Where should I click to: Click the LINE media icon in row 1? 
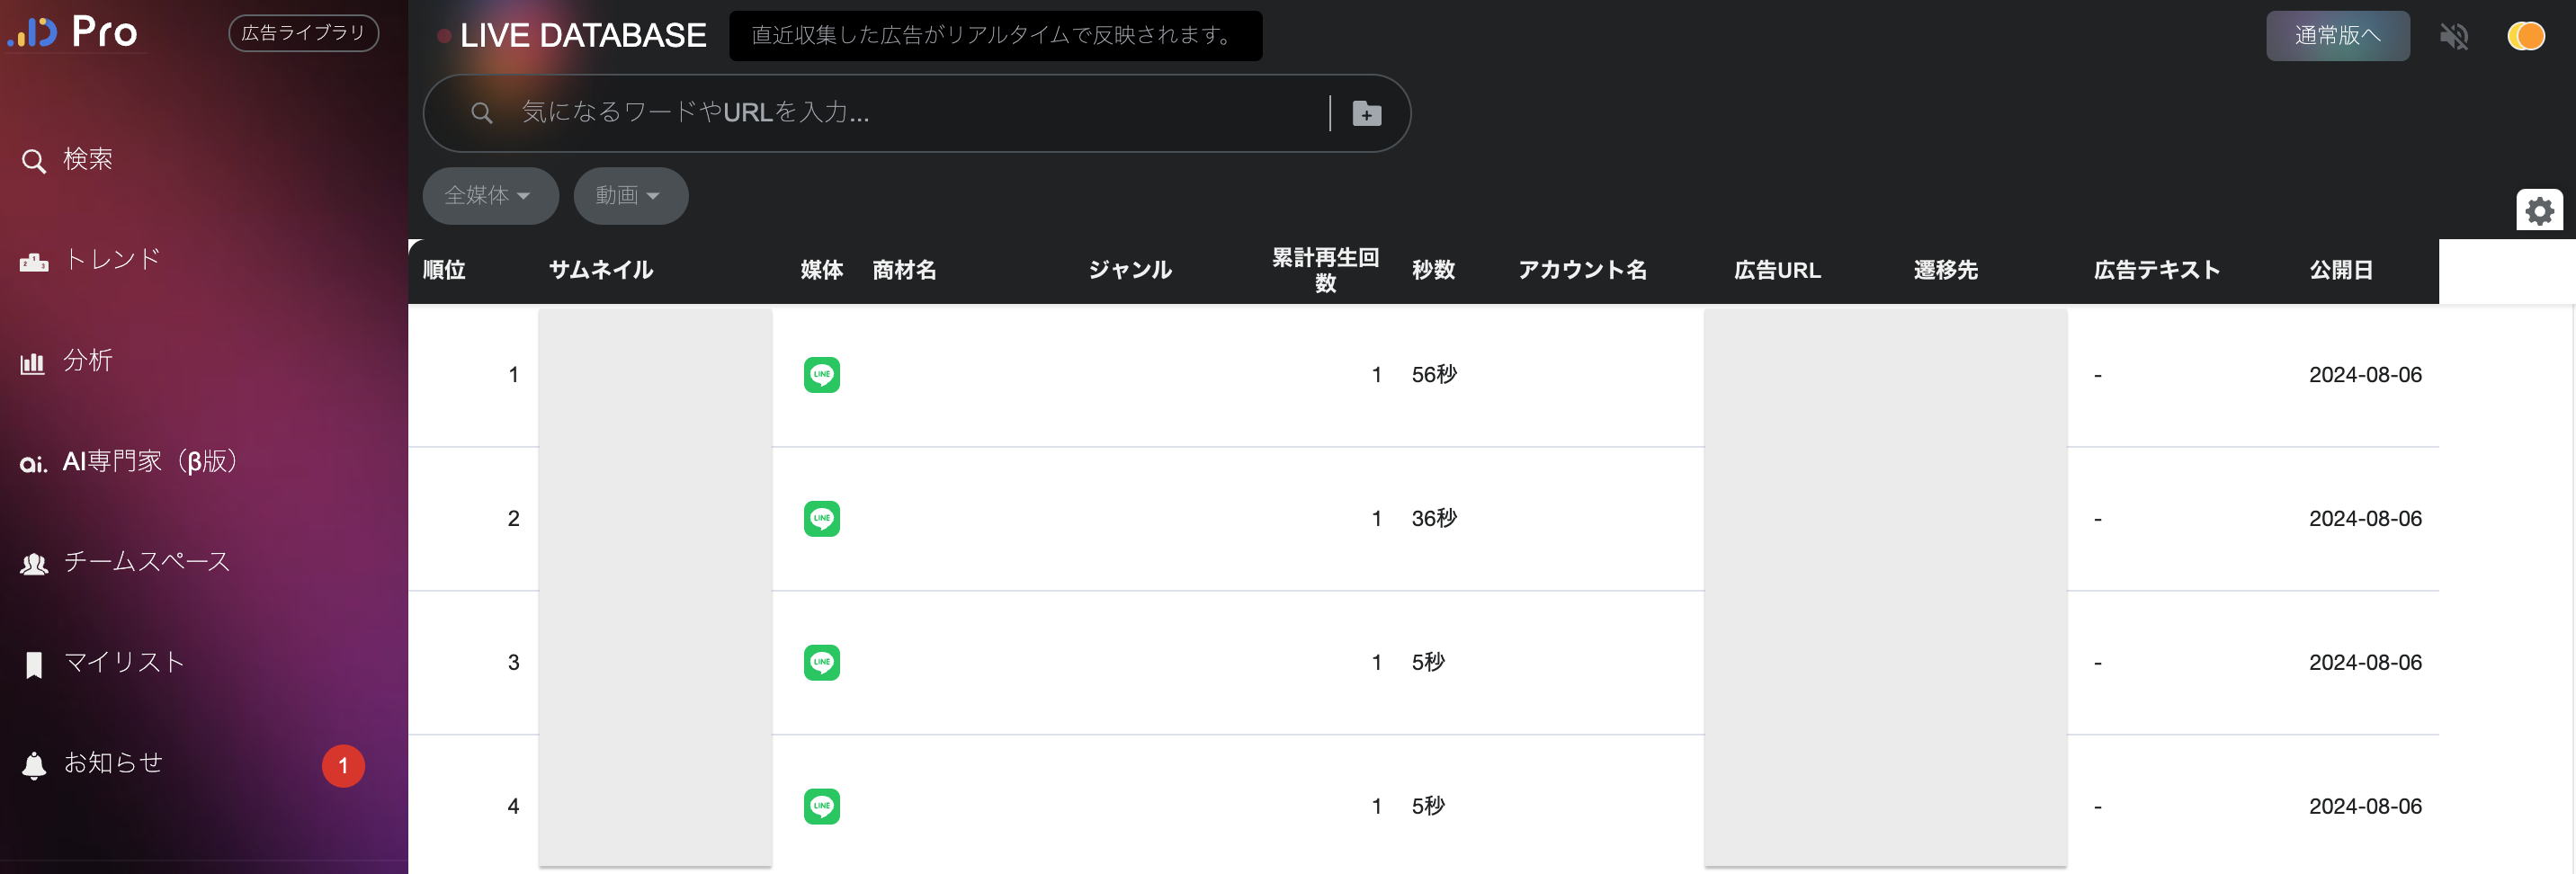pos(821,375)
